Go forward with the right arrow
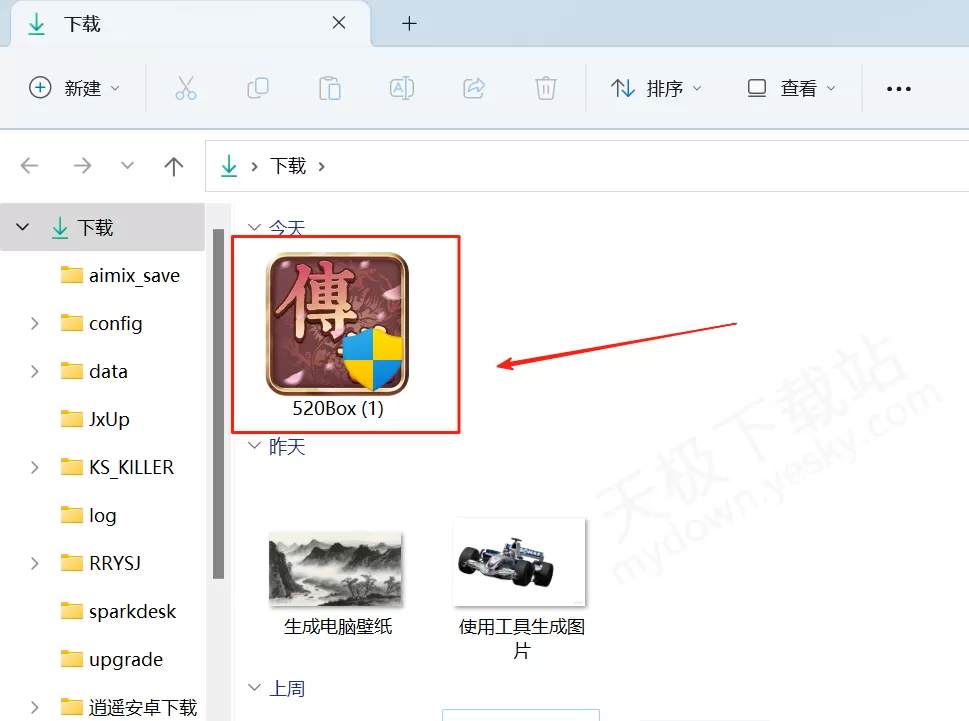Screen dimensions: 969x721 coord(82,166)
